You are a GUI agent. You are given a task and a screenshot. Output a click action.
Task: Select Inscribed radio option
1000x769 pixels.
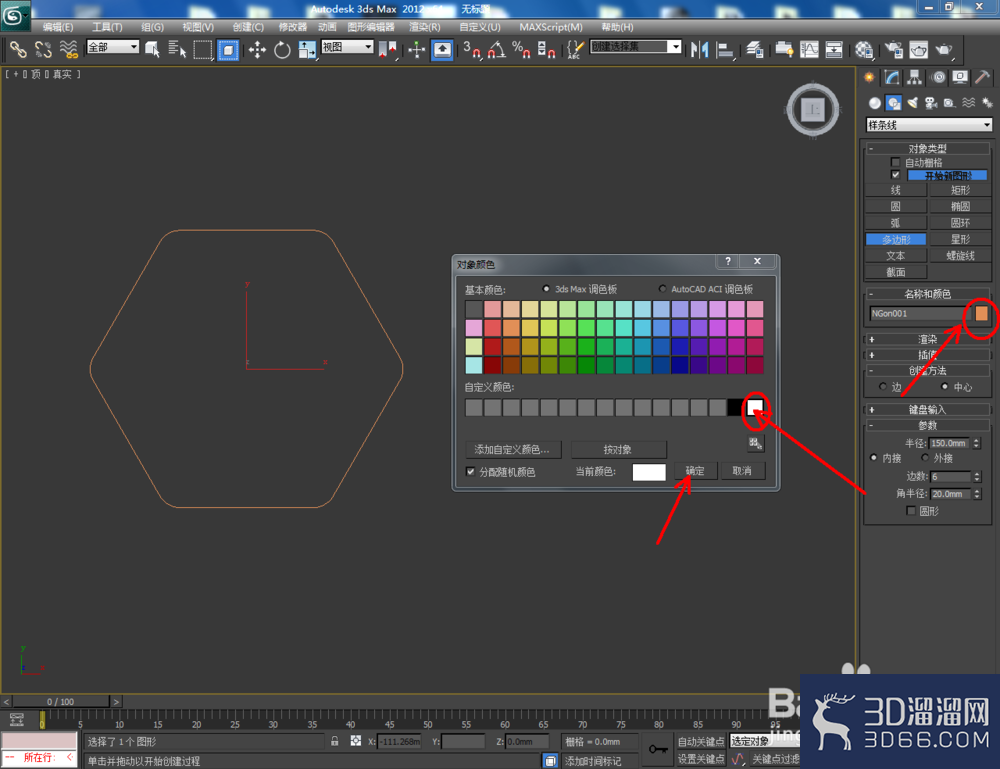(874, 458)
